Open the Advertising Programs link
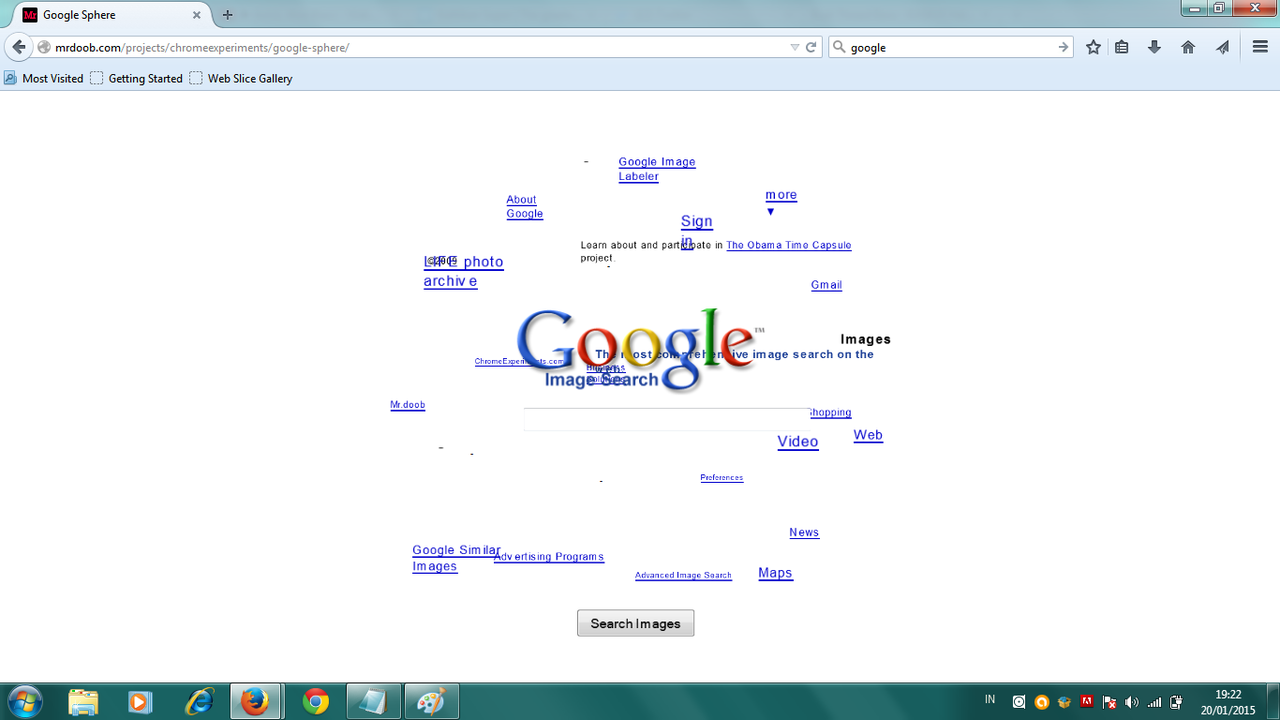 (549, 557)
